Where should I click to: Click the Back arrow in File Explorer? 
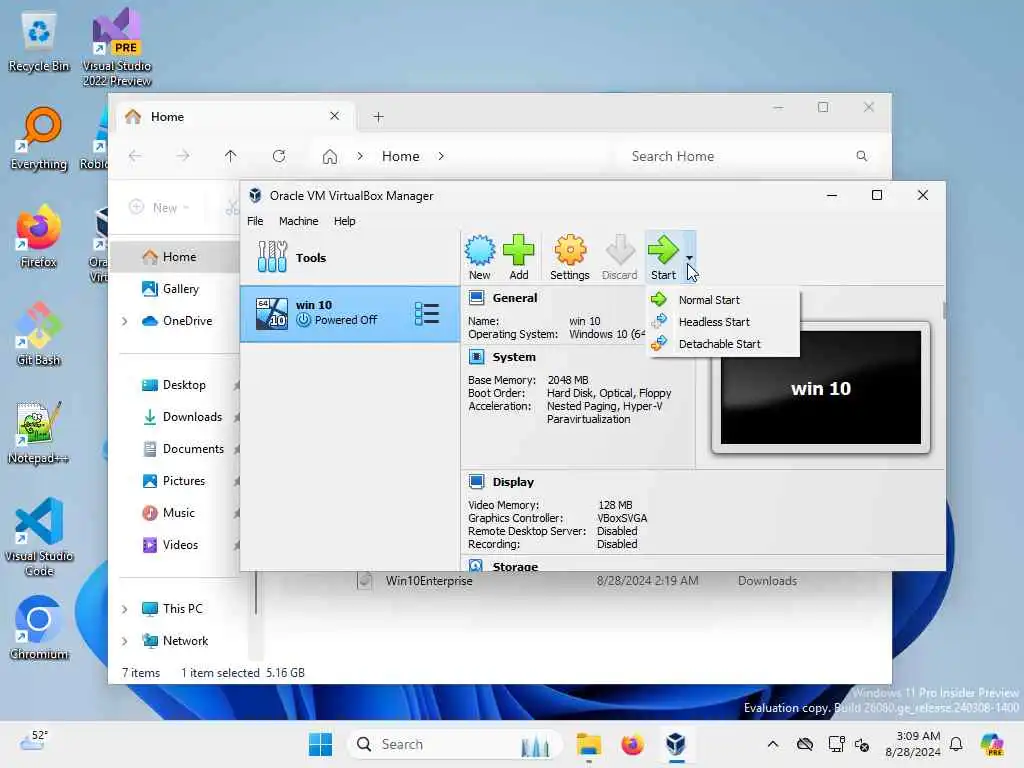pos(135,156)
